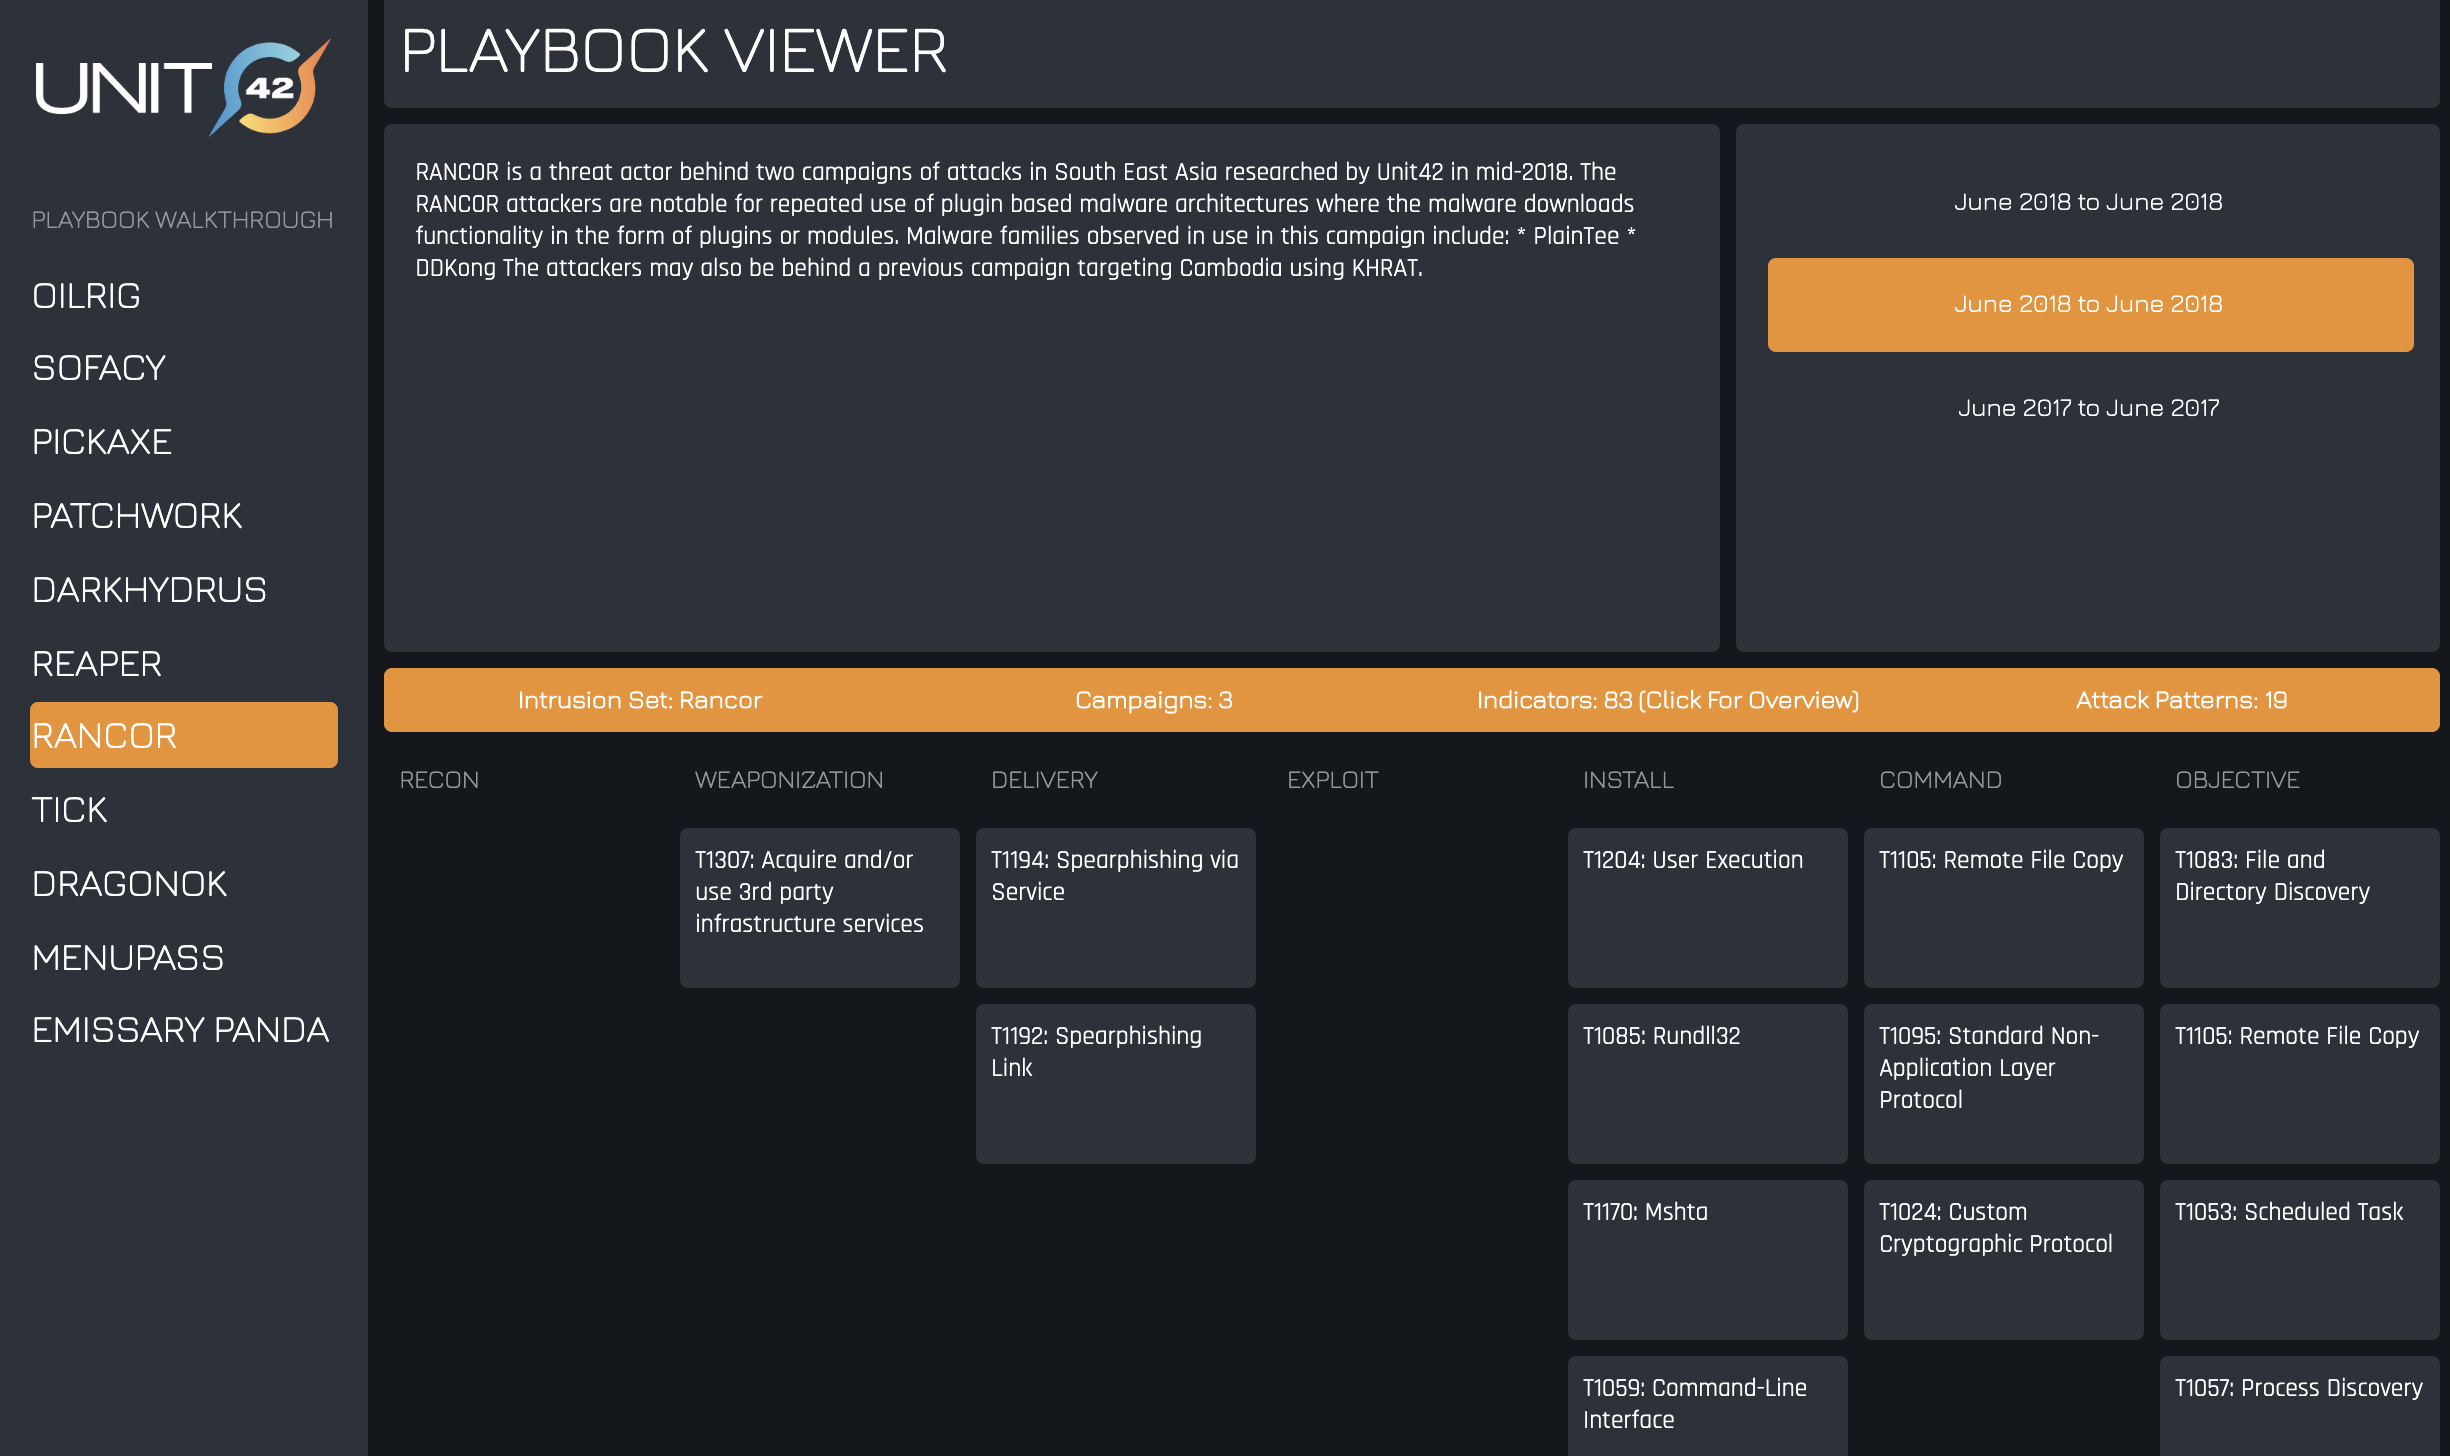Viewport: 2450px width, 1456px height.
Task: Open the T1024 Custom Cryptographic Protocol card
Action: (x=2004, y=1260)
